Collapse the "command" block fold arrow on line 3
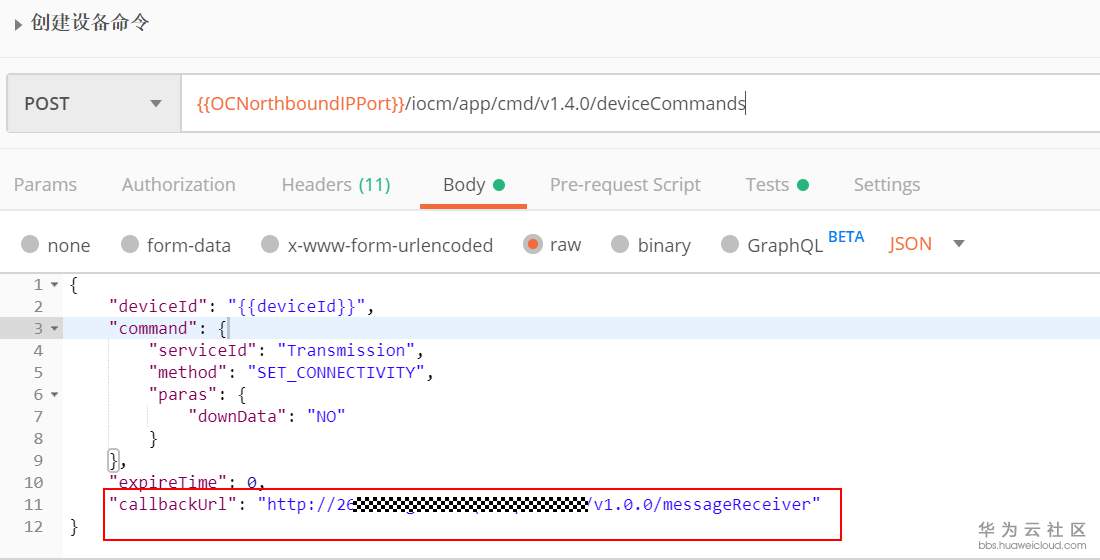Screen dimensions: 1100x560 (55, 328)
